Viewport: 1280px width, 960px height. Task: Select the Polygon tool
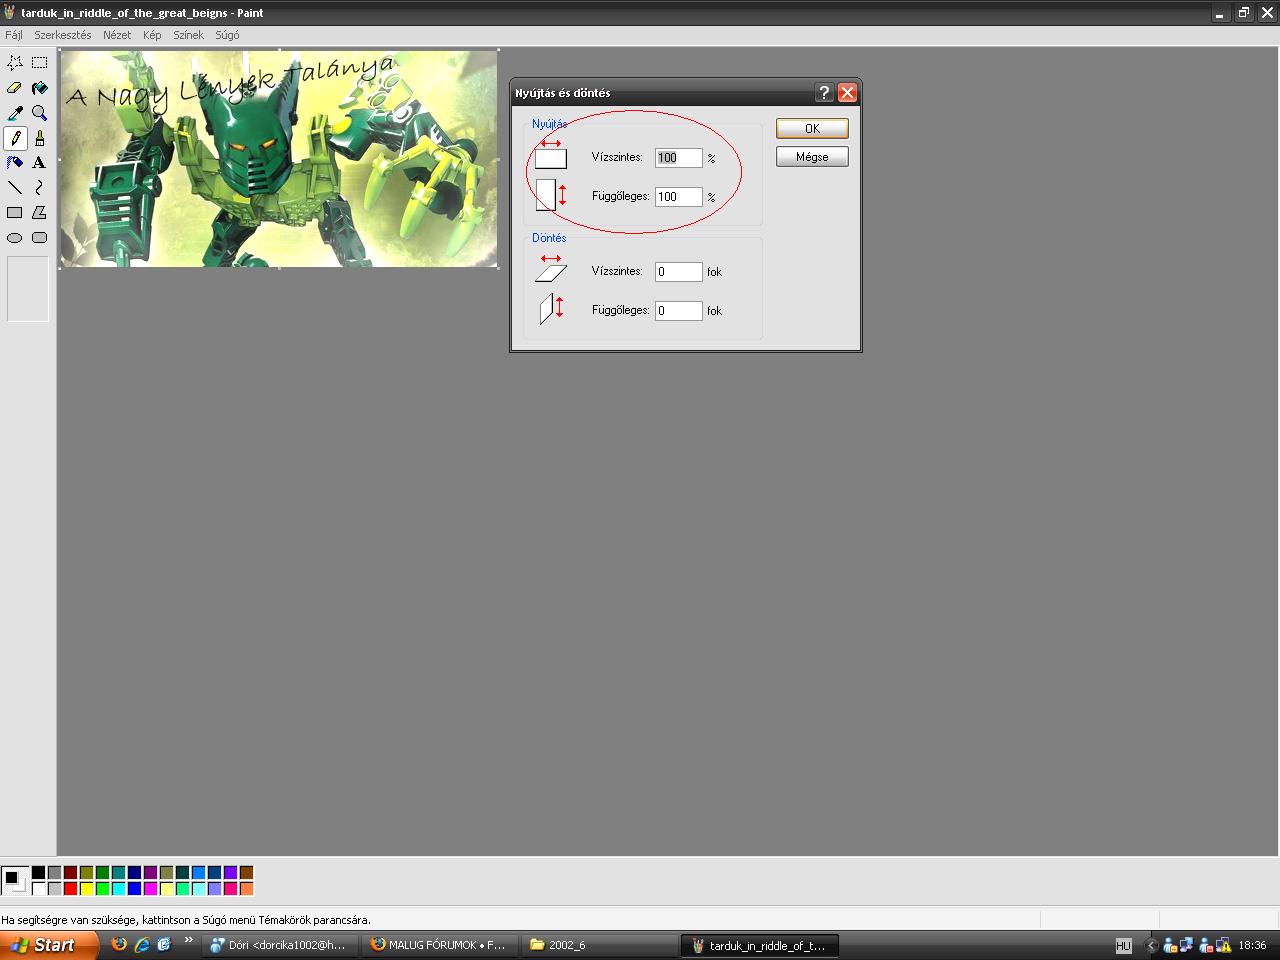coord(40,212)
